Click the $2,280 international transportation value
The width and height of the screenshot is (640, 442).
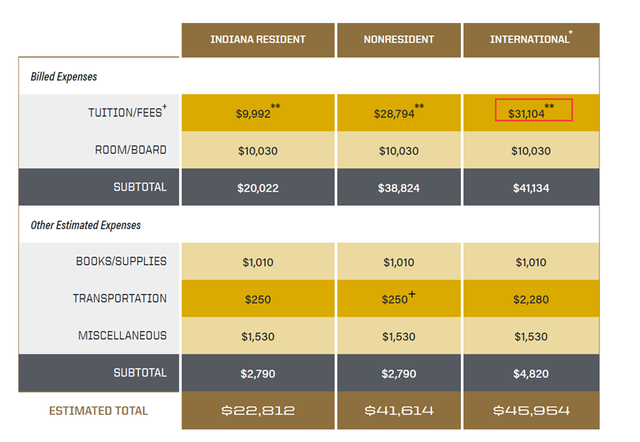click(530, 299)
